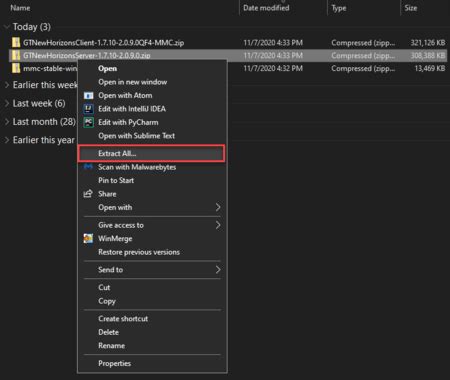Click the Share icon
The width and height of the screenshot is (450, 380).
click(88, 194)
